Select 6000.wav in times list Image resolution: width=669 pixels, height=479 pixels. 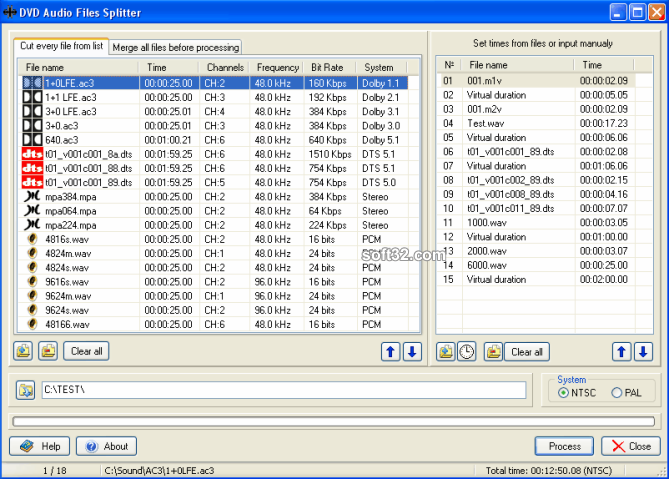click(x=487, y=265)
